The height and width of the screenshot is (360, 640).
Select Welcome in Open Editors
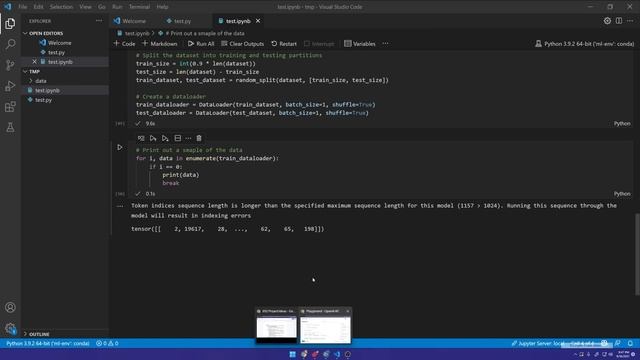60,43
